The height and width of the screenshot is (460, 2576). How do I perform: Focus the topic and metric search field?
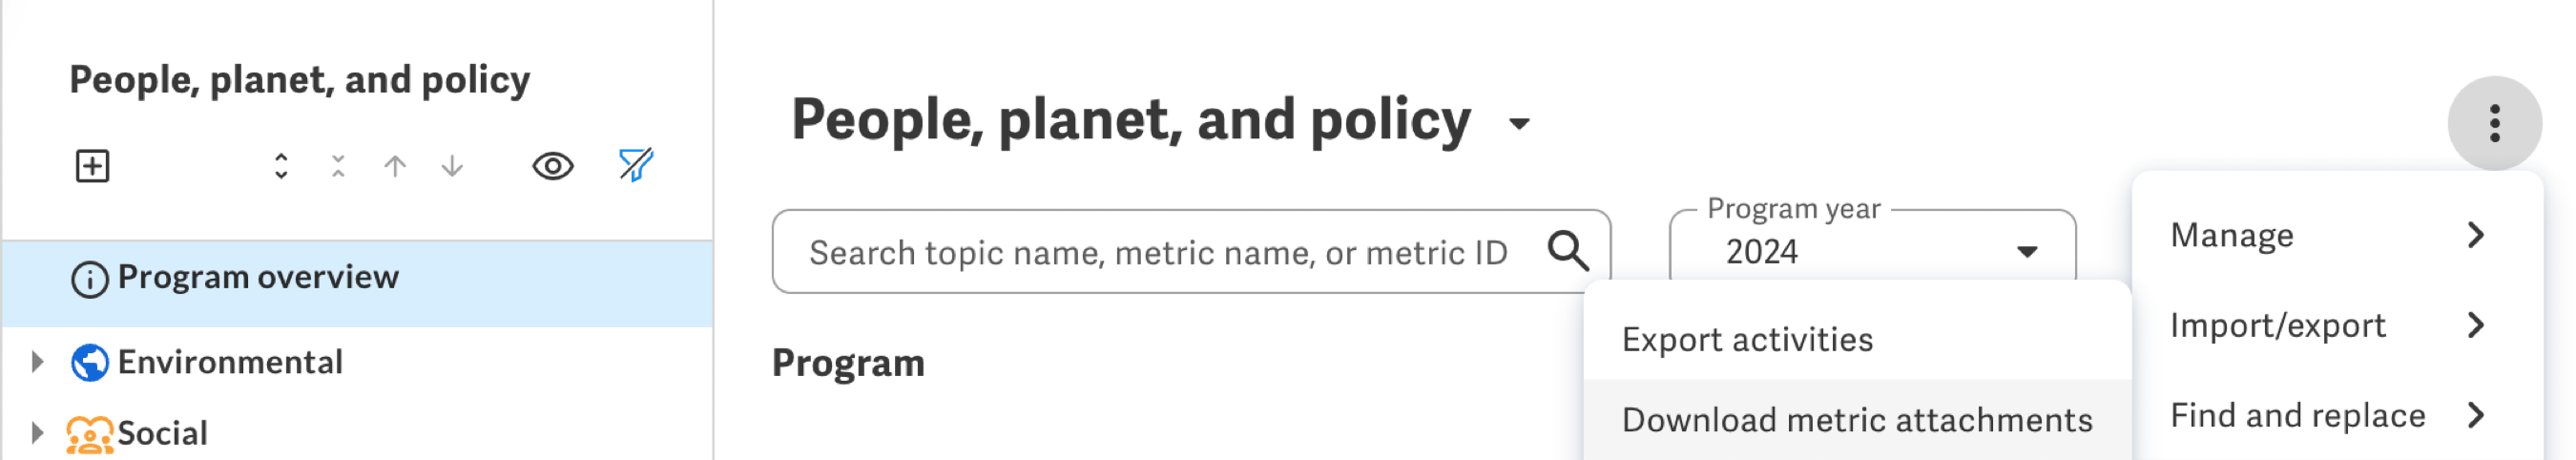tap(1191, 251)
